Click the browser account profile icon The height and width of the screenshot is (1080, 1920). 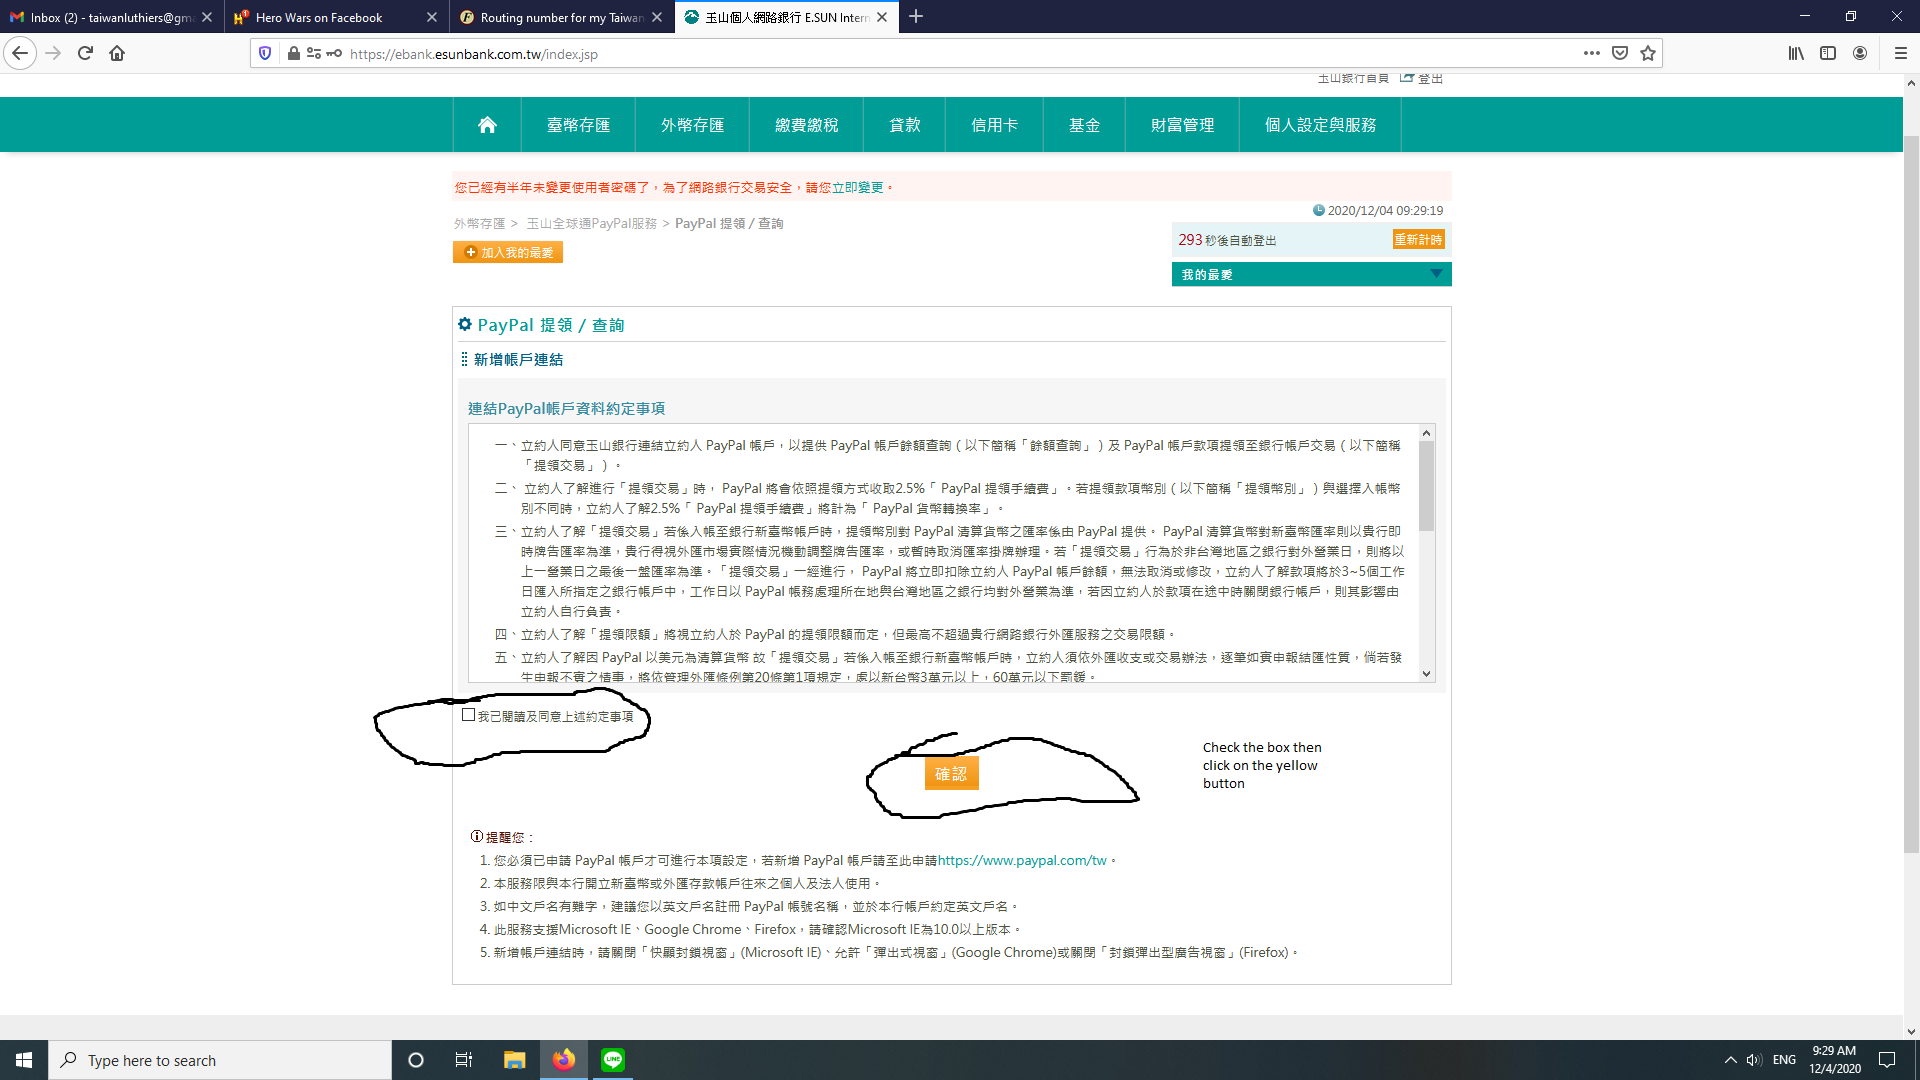1861,53
